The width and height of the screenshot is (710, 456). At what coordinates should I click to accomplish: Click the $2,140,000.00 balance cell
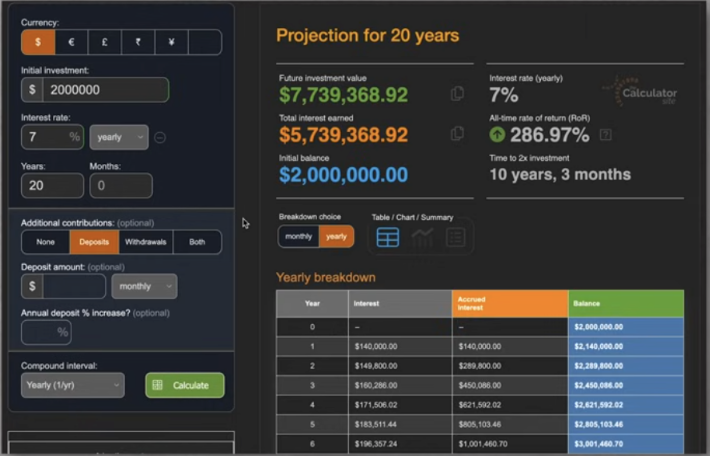click(x=626, y=346)
